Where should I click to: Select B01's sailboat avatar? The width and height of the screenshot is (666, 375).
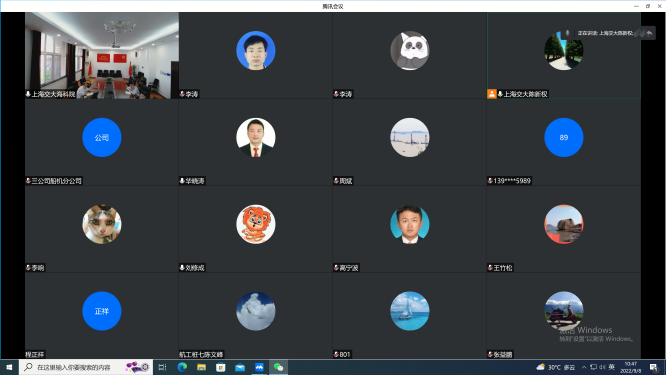[x=410, y=311]
